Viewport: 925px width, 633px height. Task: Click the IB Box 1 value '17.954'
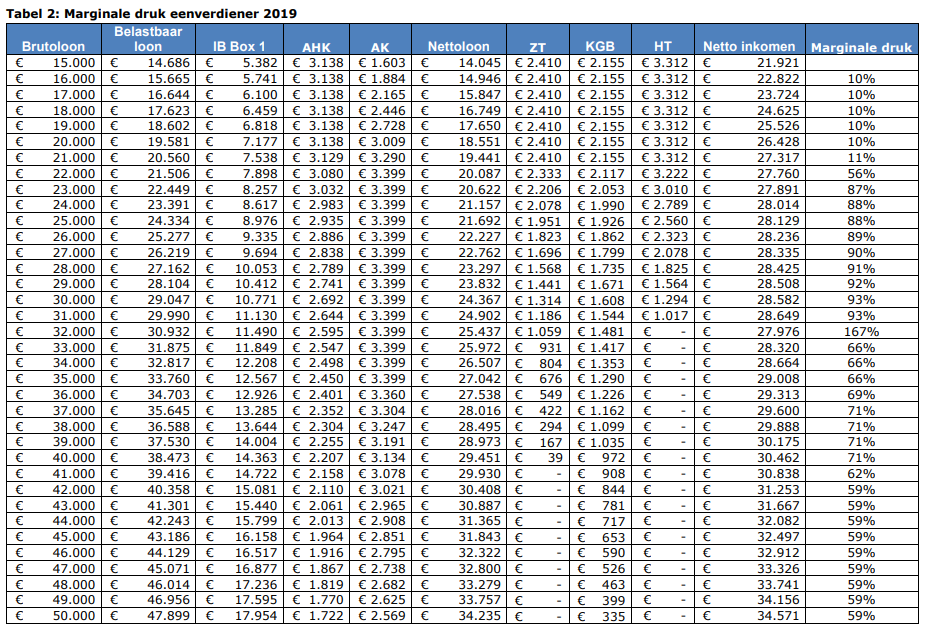[x=256, y=616]
